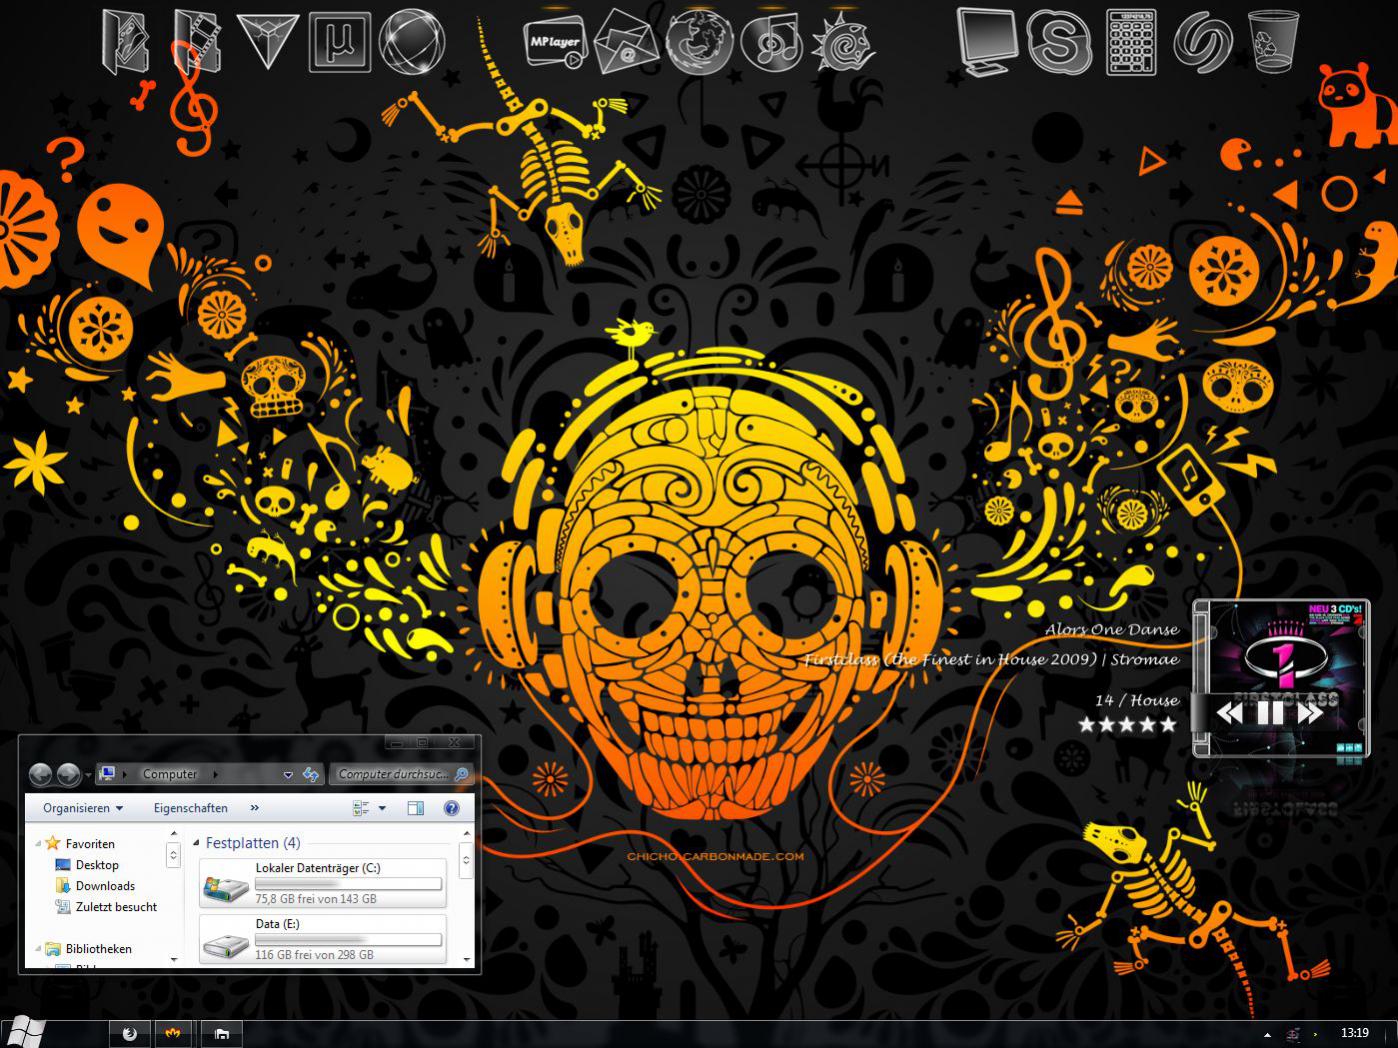This screenshot has width=1398, height=1048.
Task: Launch Skype from the dock
Action: point(1059,42)
